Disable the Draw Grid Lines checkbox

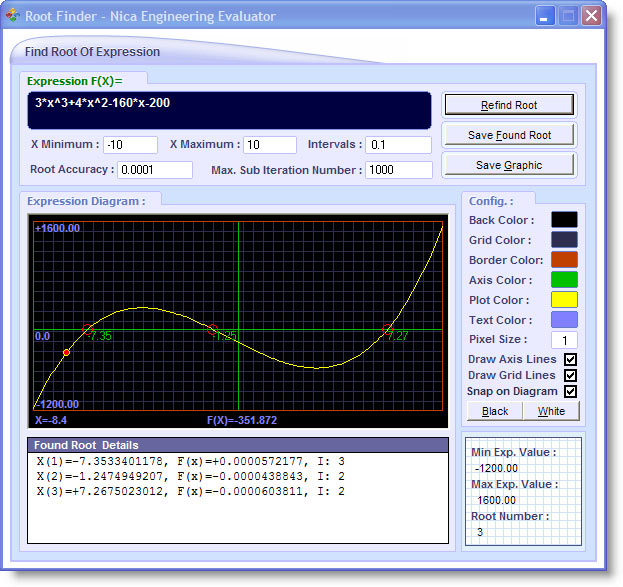[x=571, y=375]
